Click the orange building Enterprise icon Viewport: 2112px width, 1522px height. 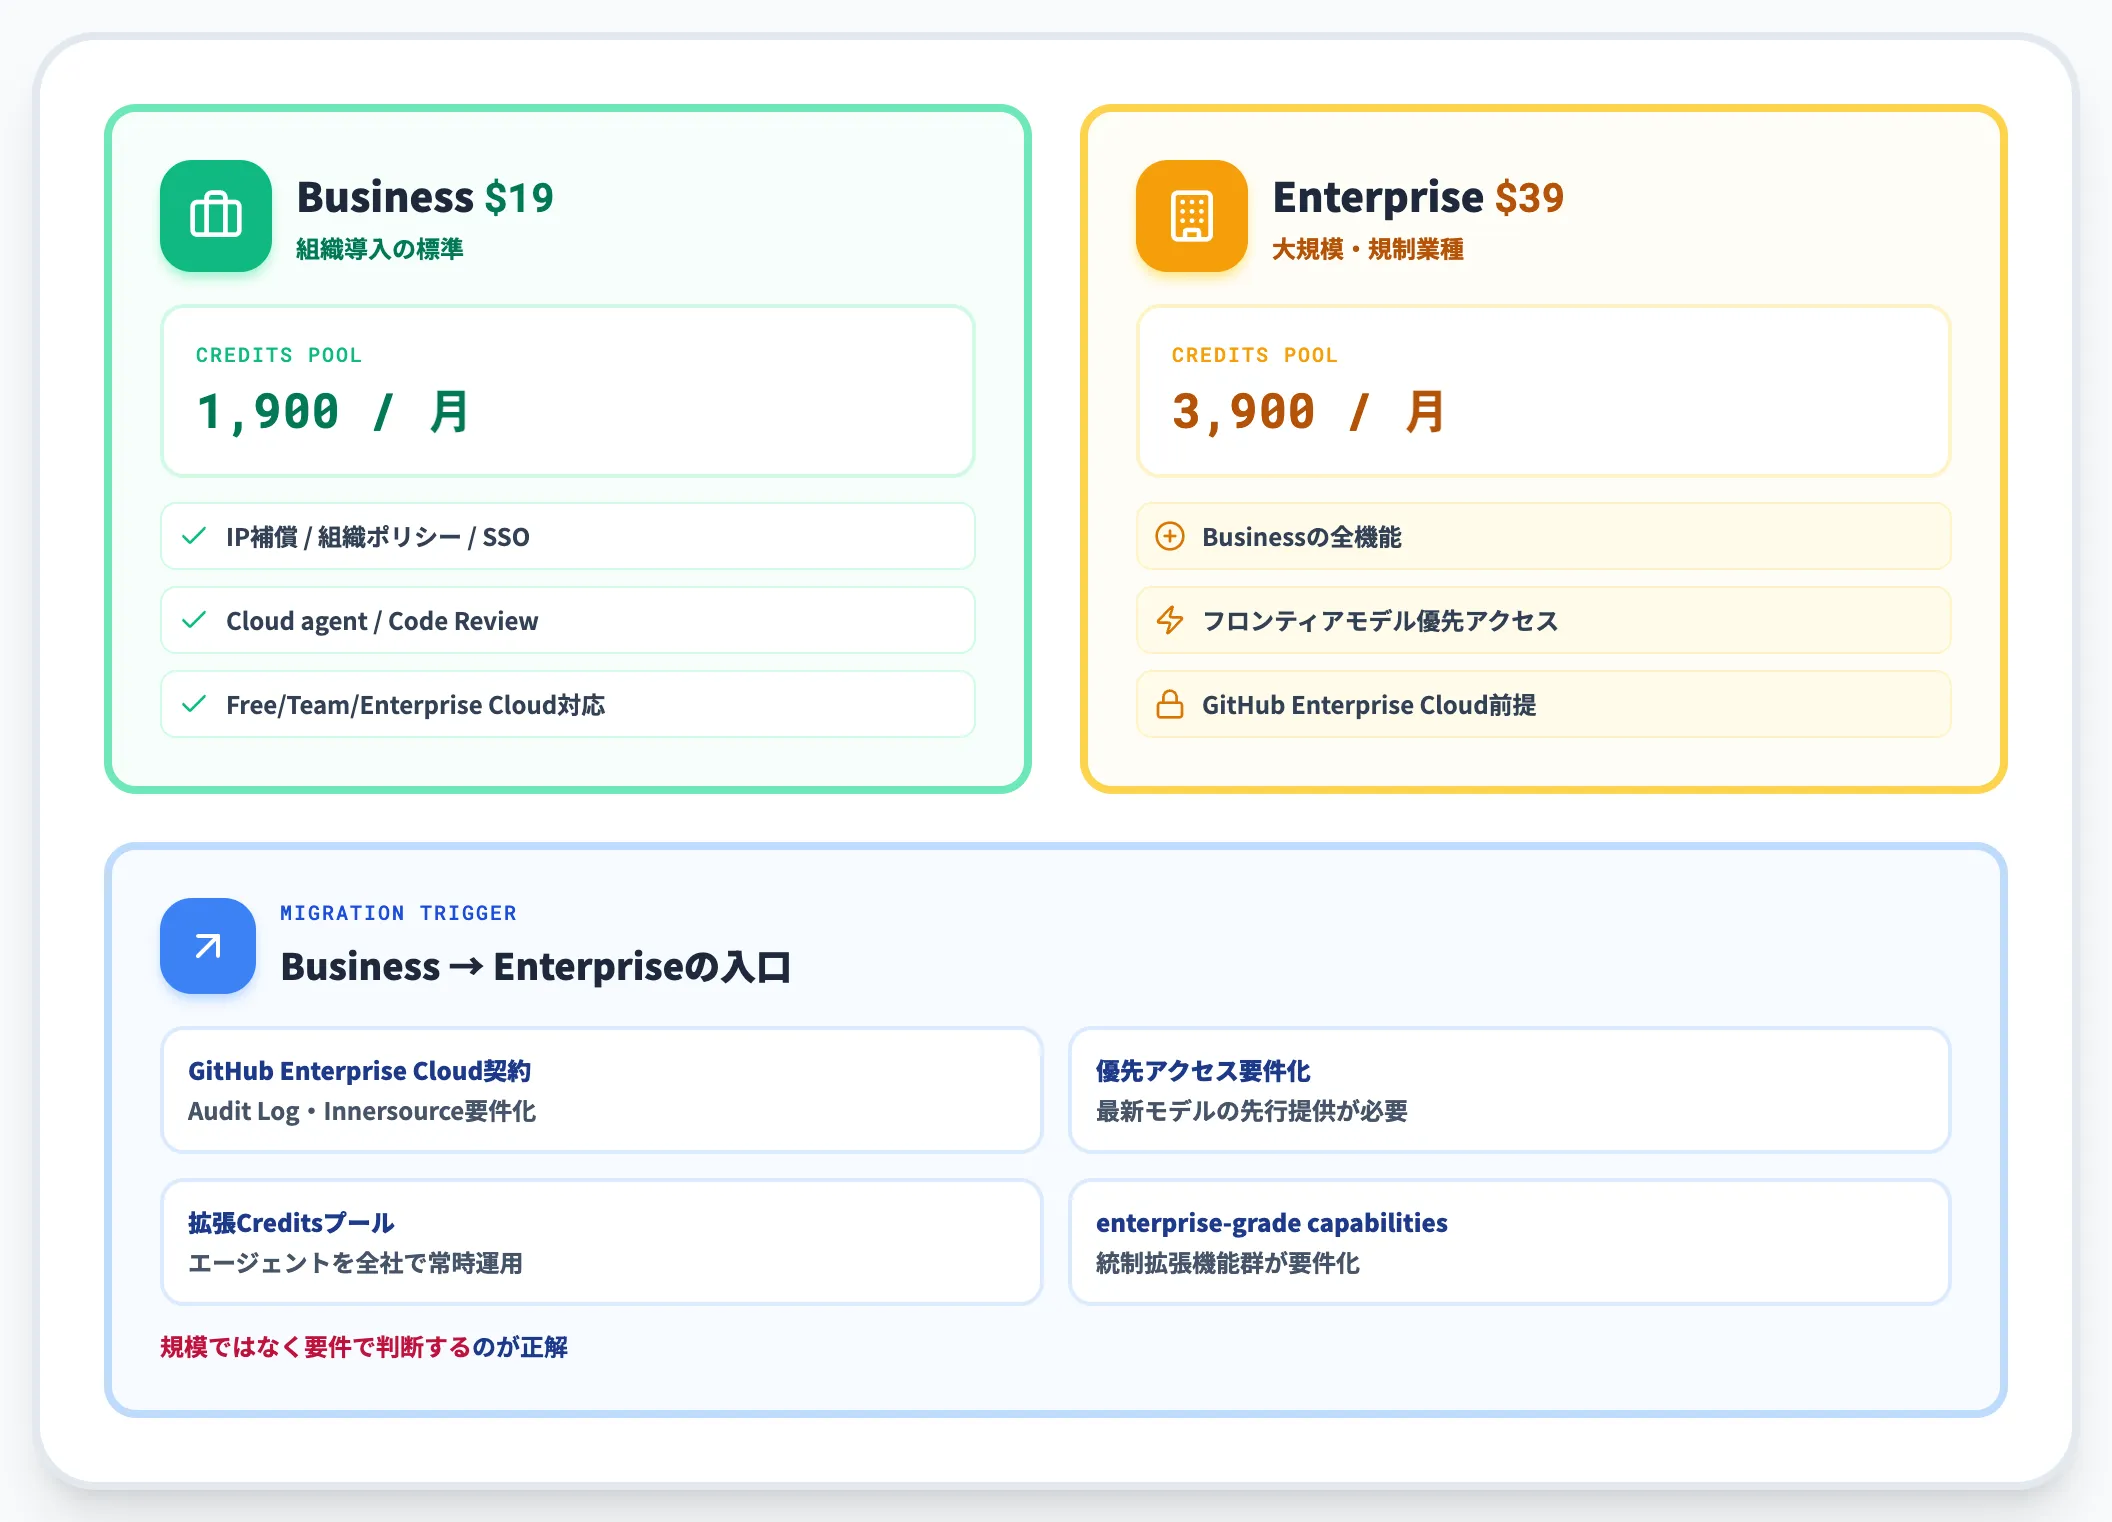[1192, 216]
